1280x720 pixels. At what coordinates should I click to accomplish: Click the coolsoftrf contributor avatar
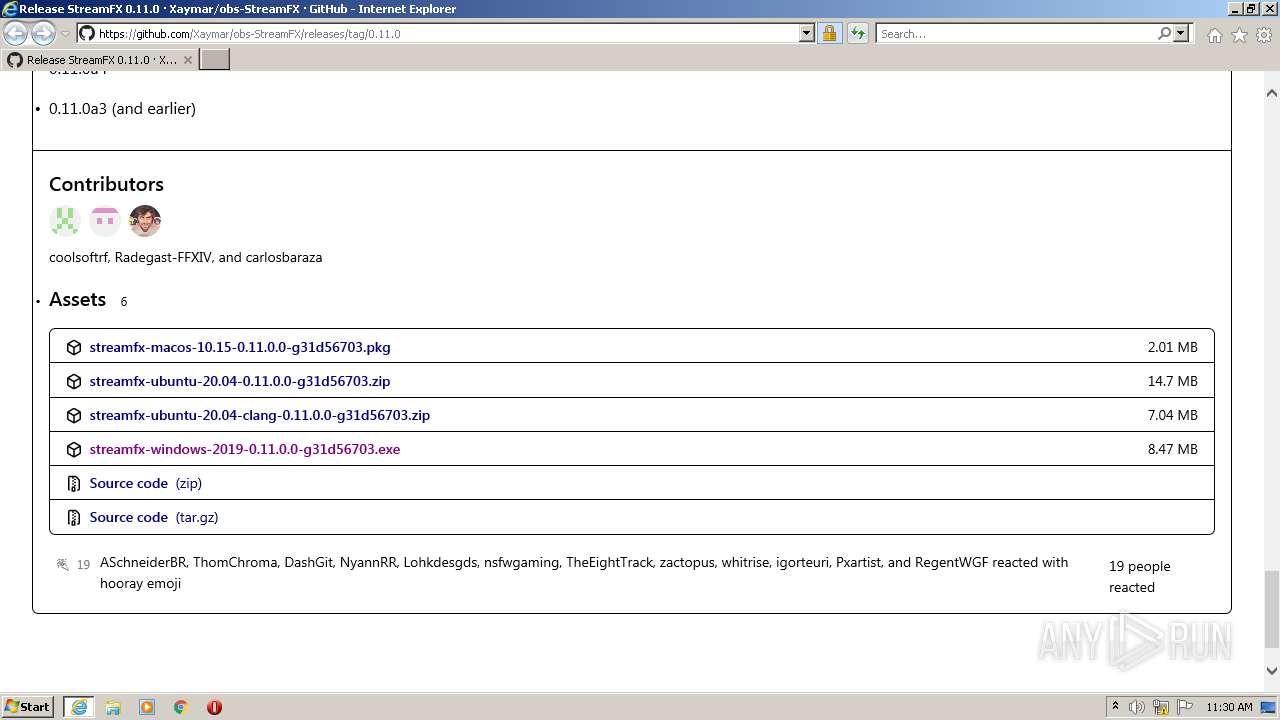[65, 221]
